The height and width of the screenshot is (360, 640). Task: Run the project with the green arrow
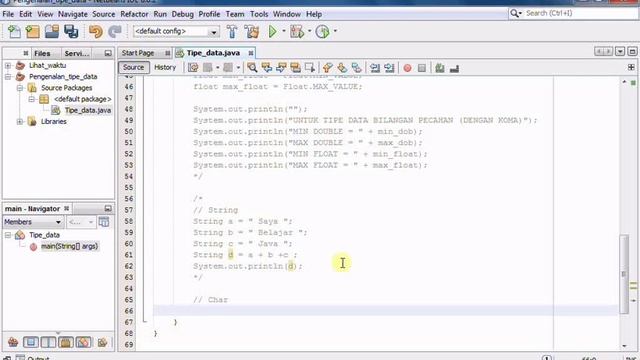(x=272, y=31)
